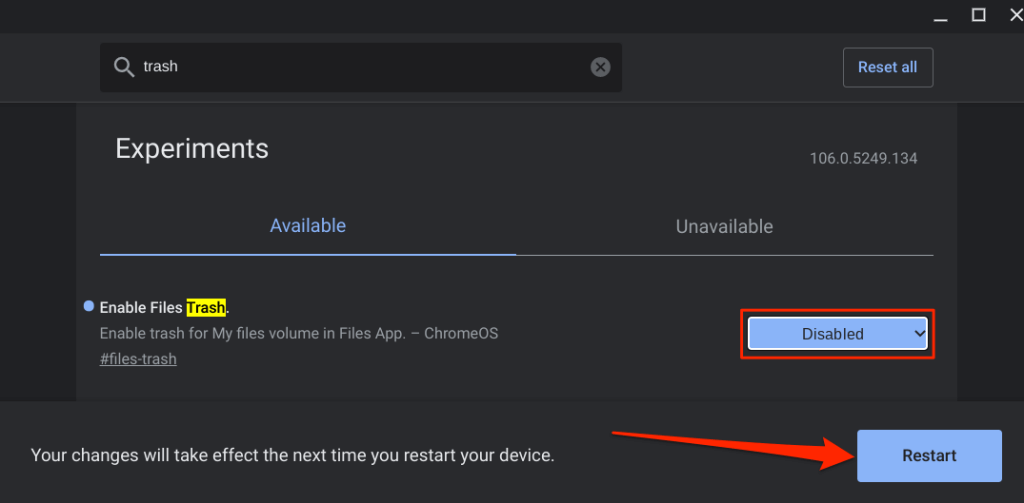Maximize the flags window
This screenshot has width=1024, height=503.
coord(978,14)
